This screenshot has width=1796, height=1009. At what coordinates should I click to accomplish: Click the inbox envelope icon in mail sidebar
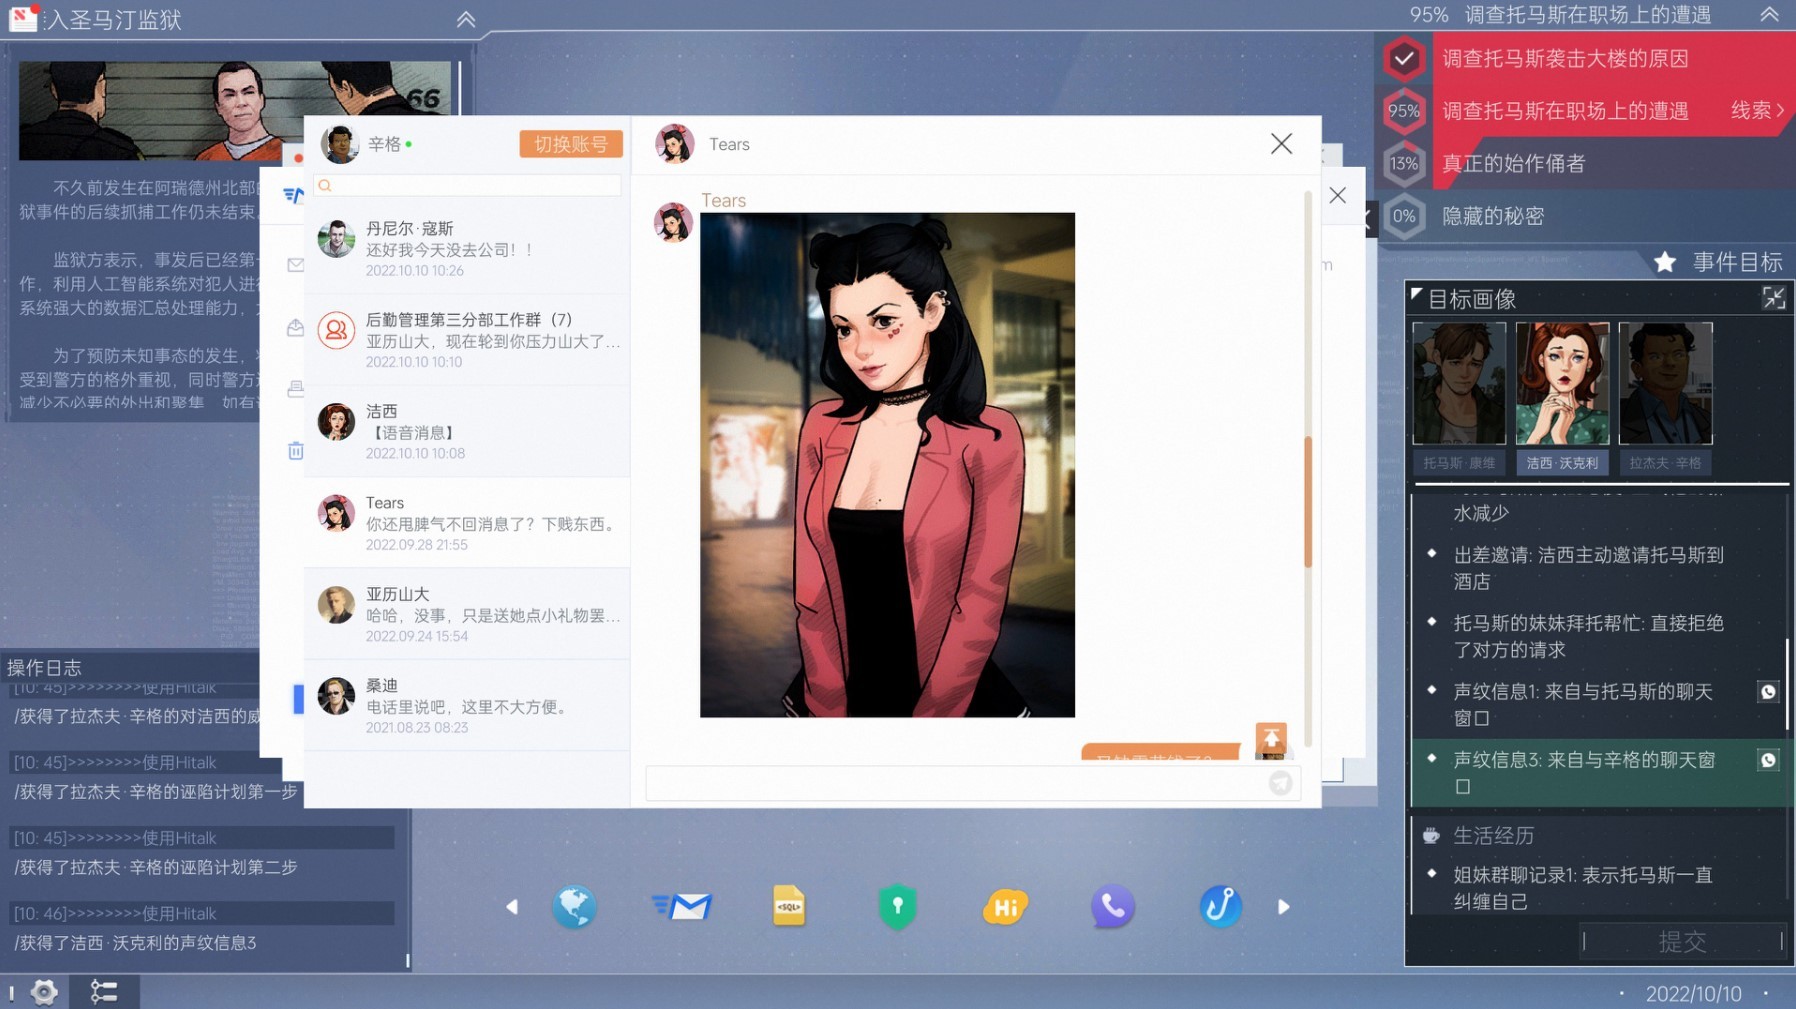295,265
